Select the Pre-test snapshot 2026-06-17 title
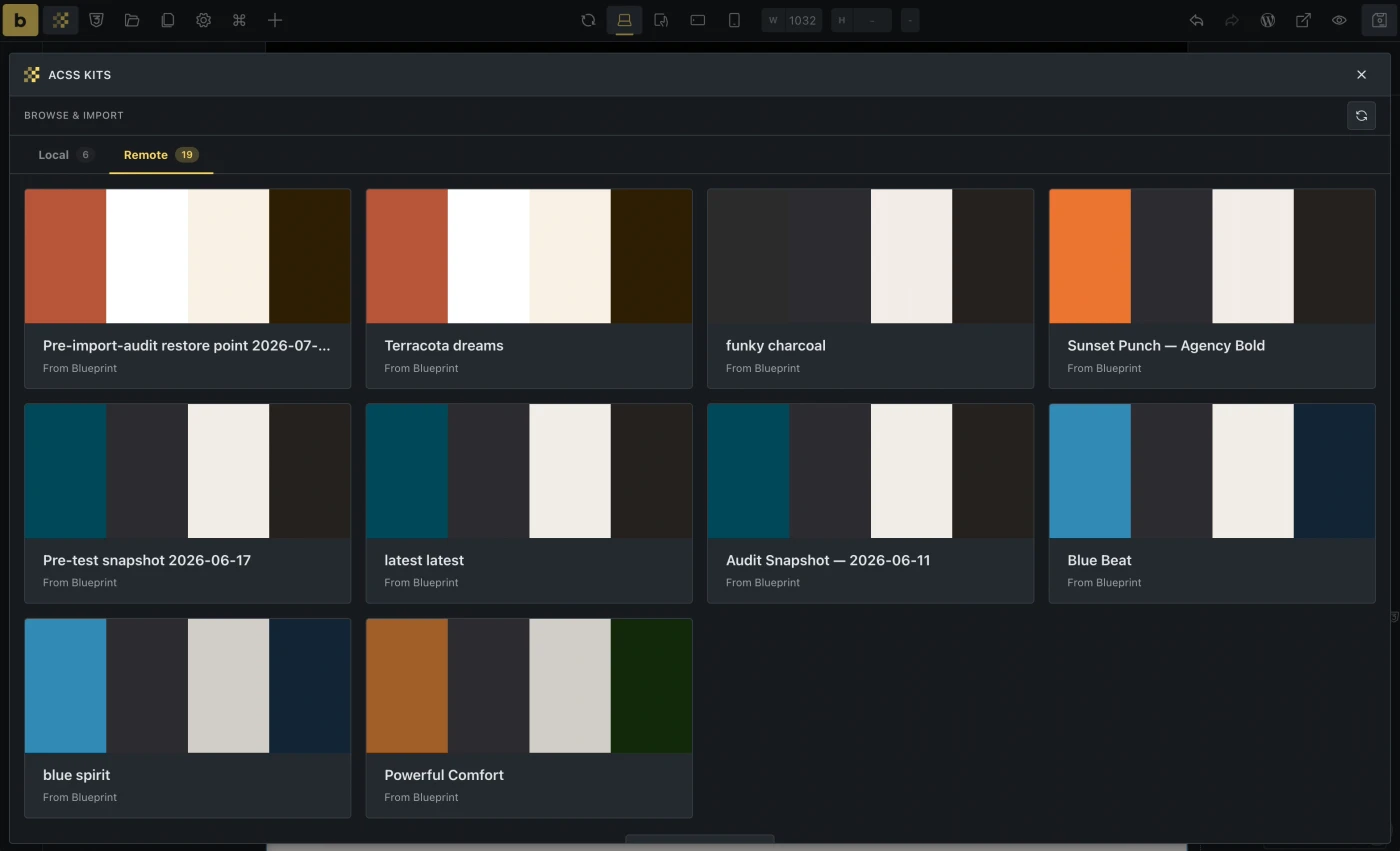 [x=147, y=561]
